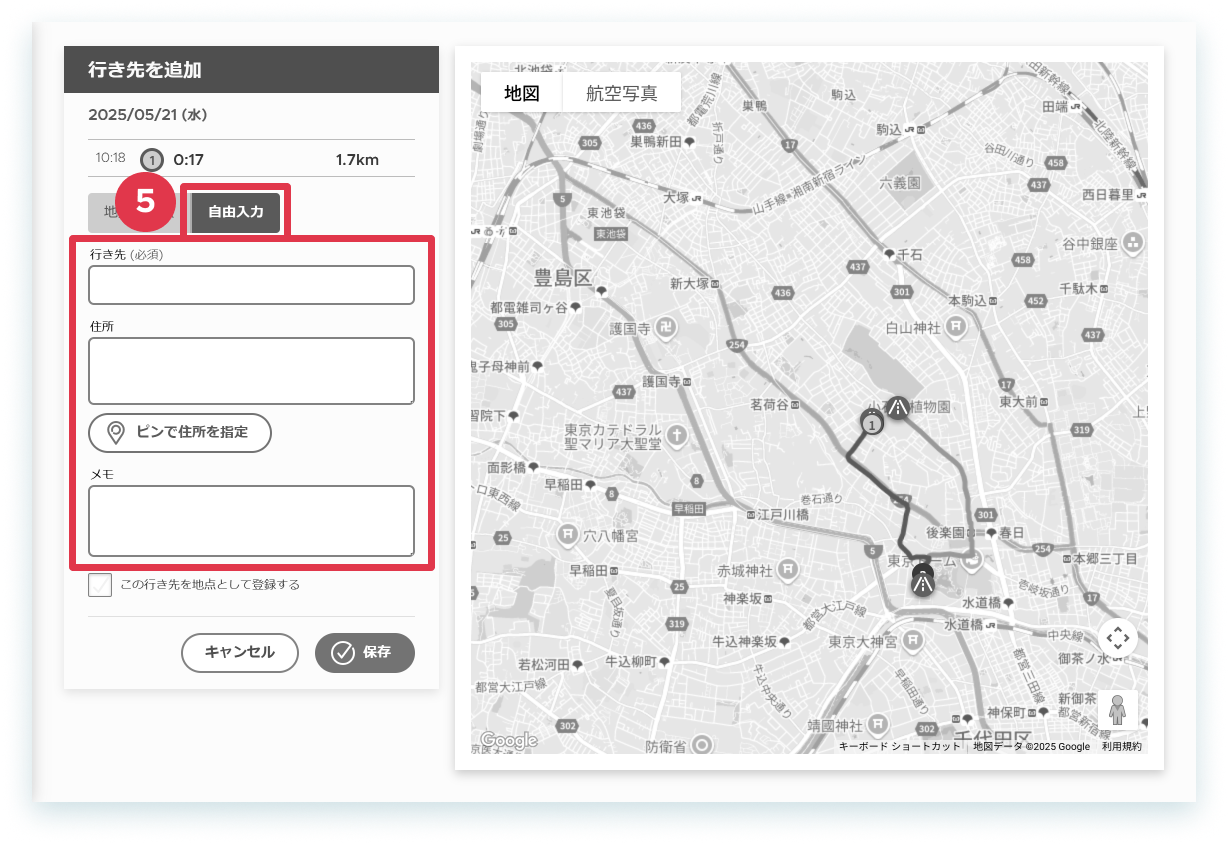Click the checkmark icon in 保存 button
Image resolution: width=1228 pixels, height=844 pixels.
[x=343, y=653]
